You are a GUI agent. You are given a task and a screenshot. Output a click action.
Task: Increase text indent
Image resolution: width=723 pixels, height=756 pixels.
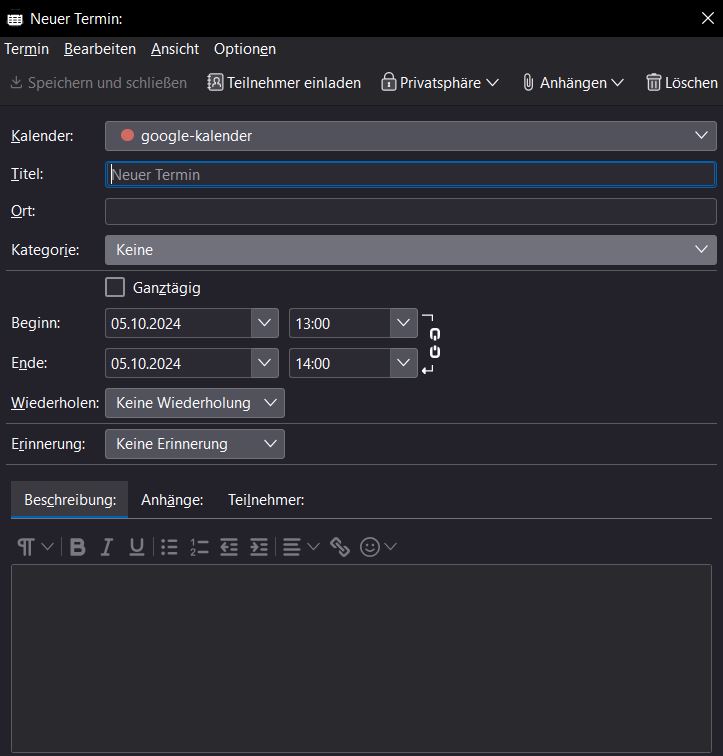(259, 547)
